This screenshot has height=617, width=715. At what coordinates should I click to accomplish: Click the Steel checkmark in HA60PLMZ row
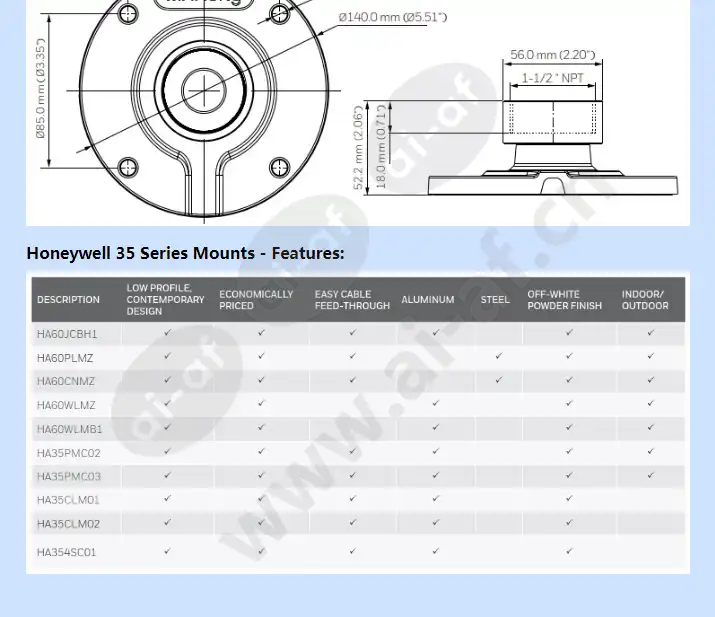498,355
